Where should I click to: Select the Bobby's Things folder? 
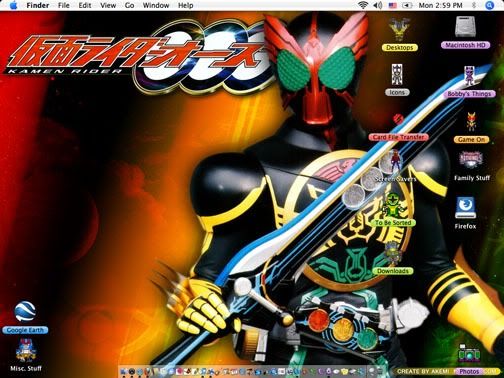pyautogui.click(x=469, y=76)
